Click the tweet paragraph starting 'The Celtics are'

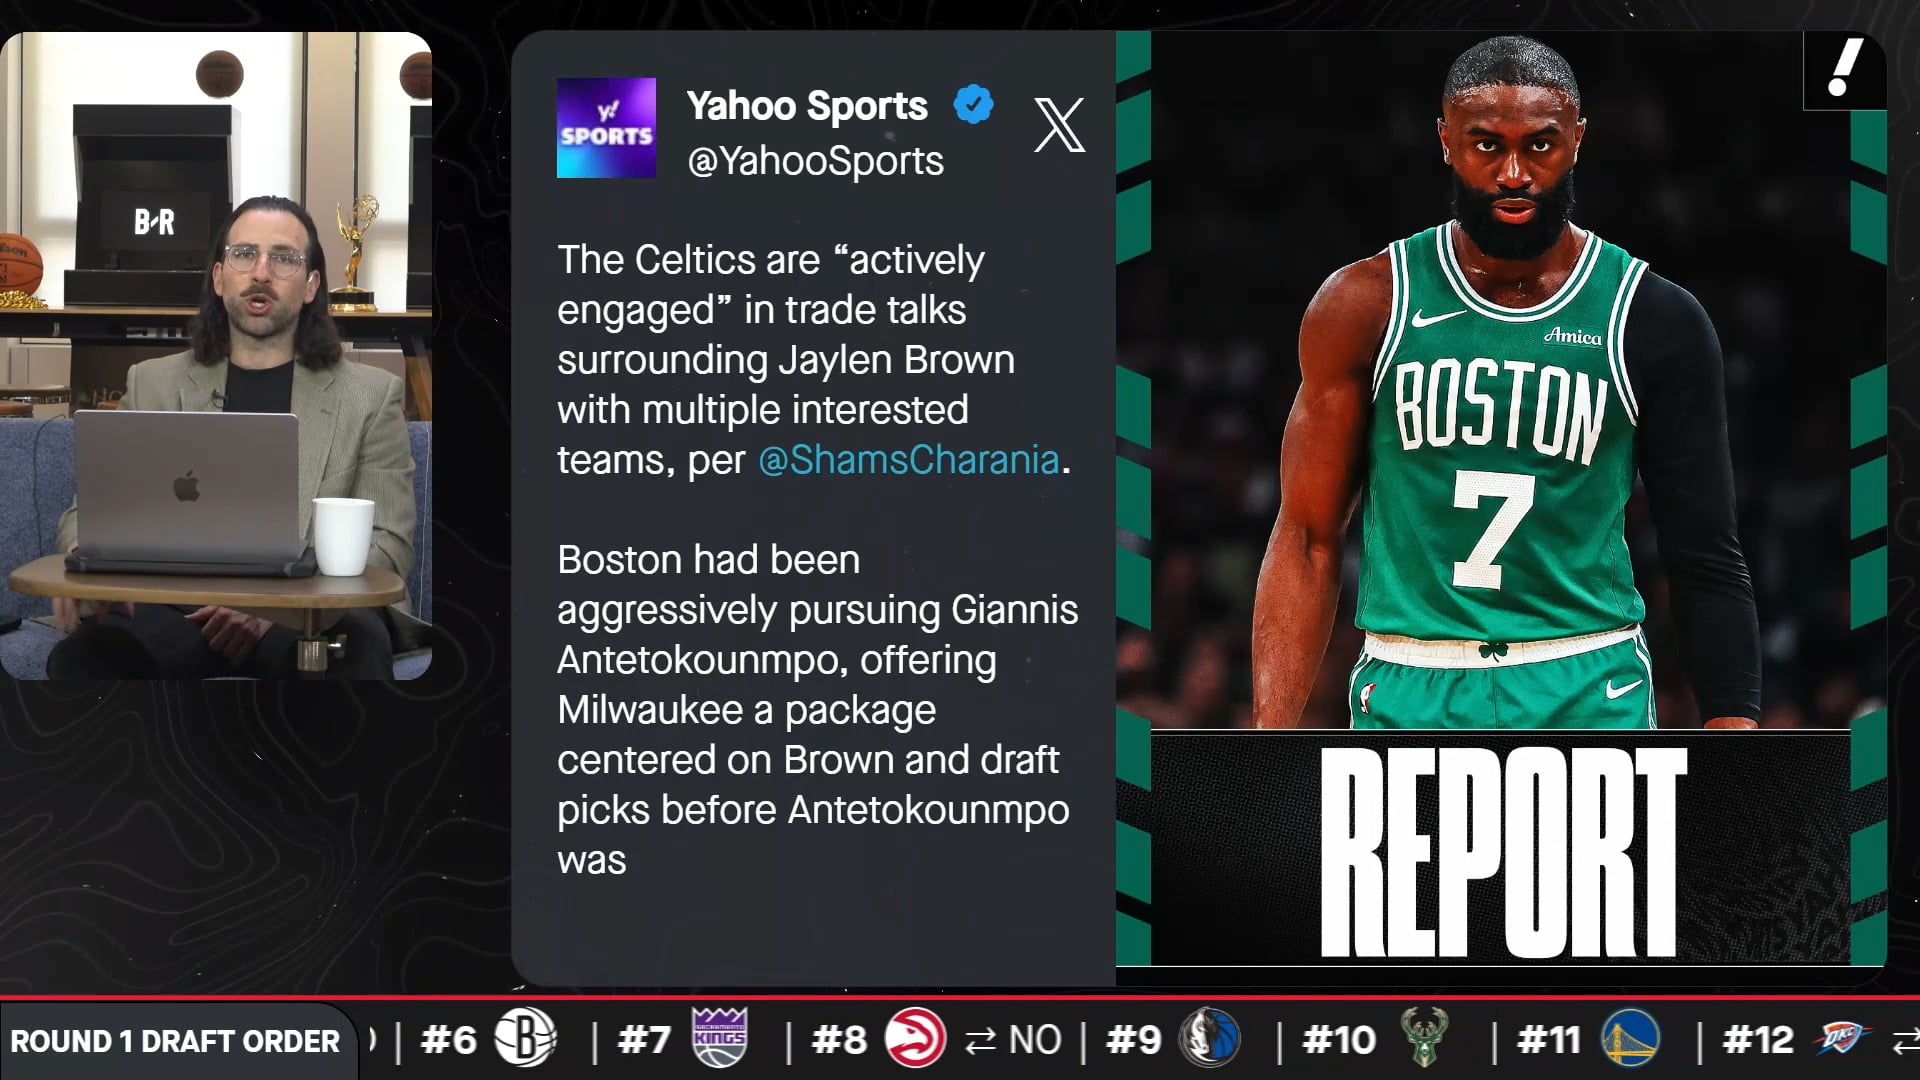click(x=814, y=360)
